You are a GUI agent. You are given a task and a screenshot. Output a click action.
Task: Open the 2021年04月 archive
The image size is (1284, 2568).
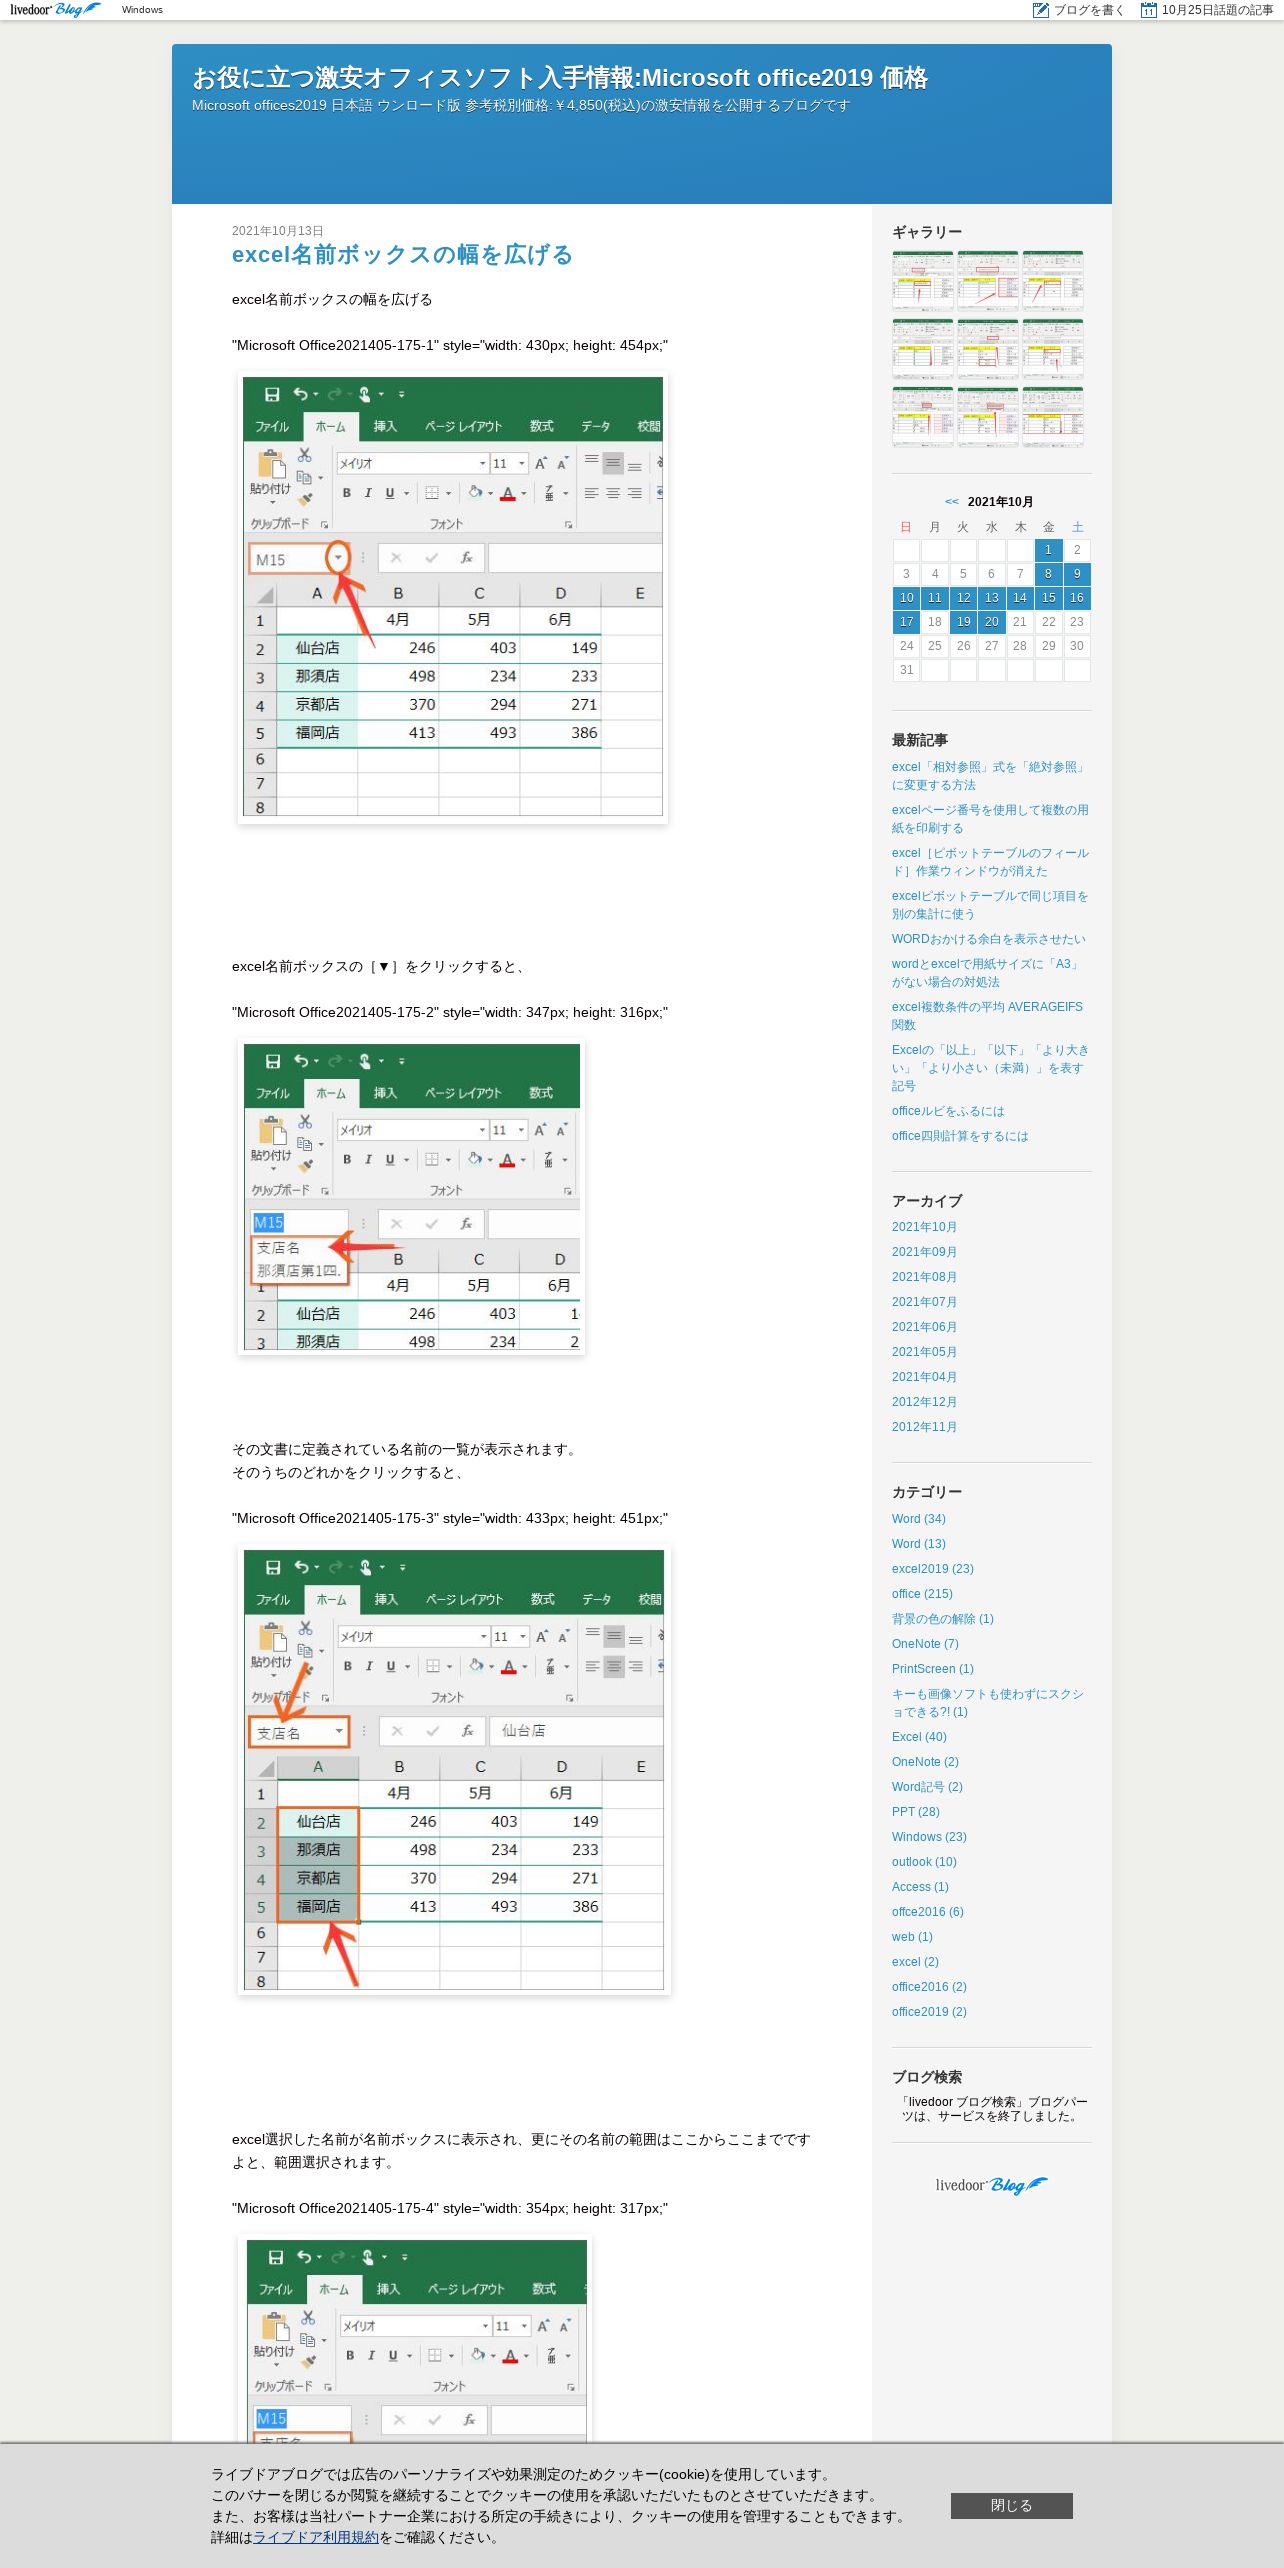(924, 1377)
